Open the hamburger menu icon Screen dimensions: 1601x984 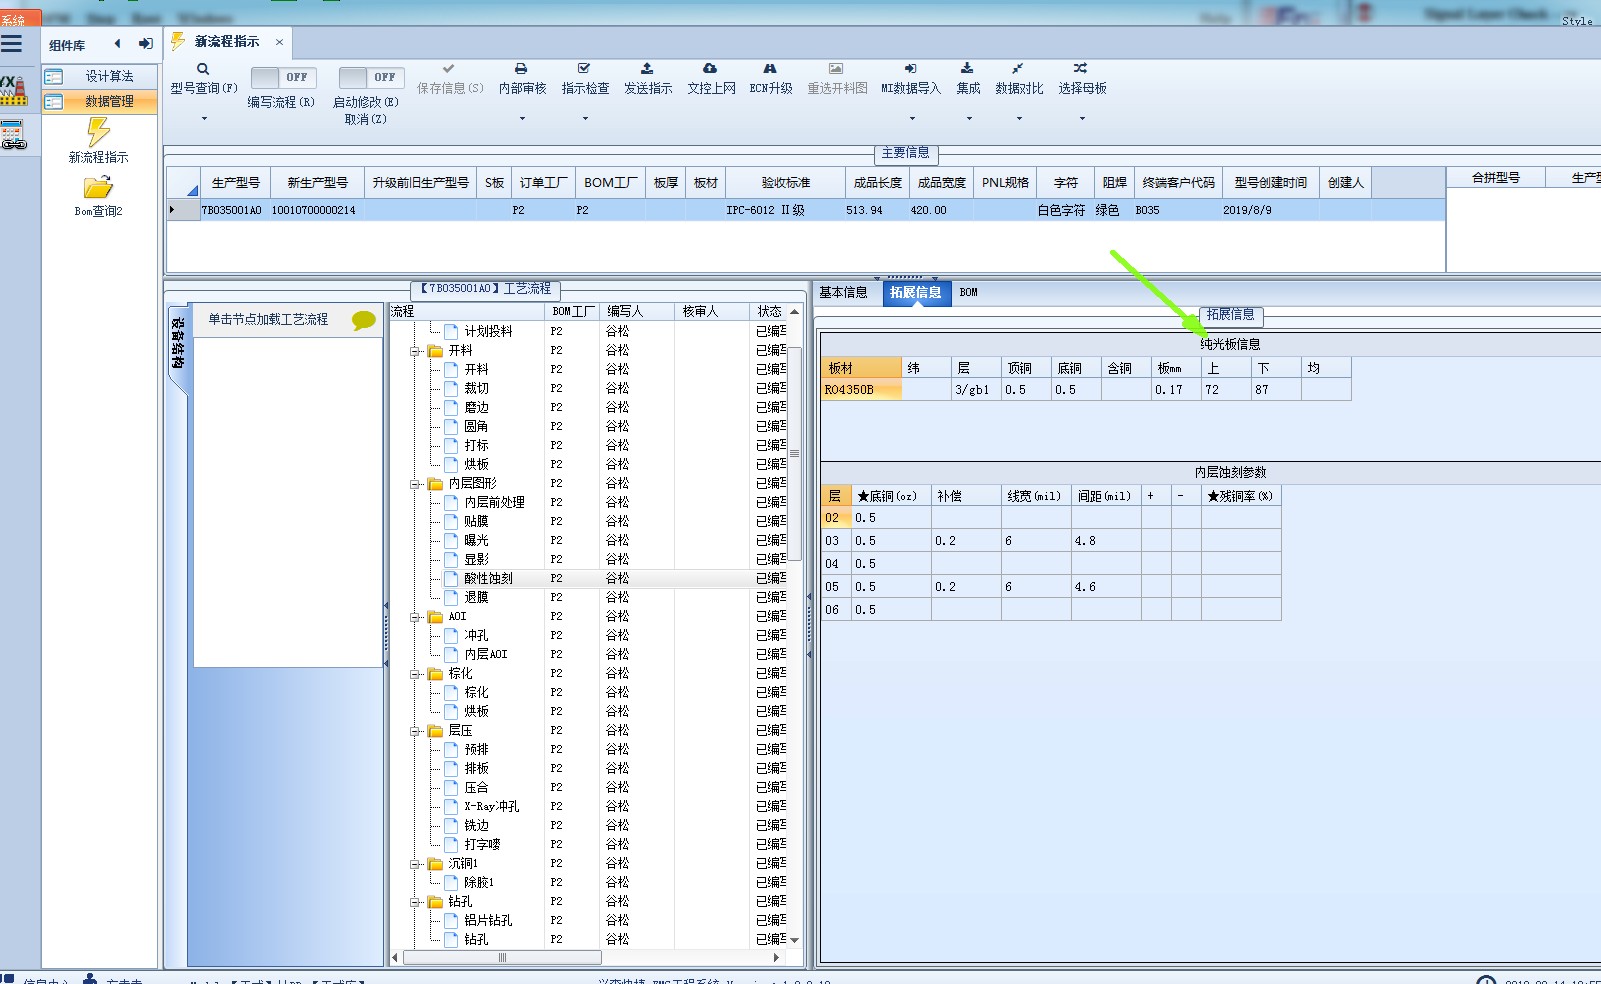click(x=11, y=44)
